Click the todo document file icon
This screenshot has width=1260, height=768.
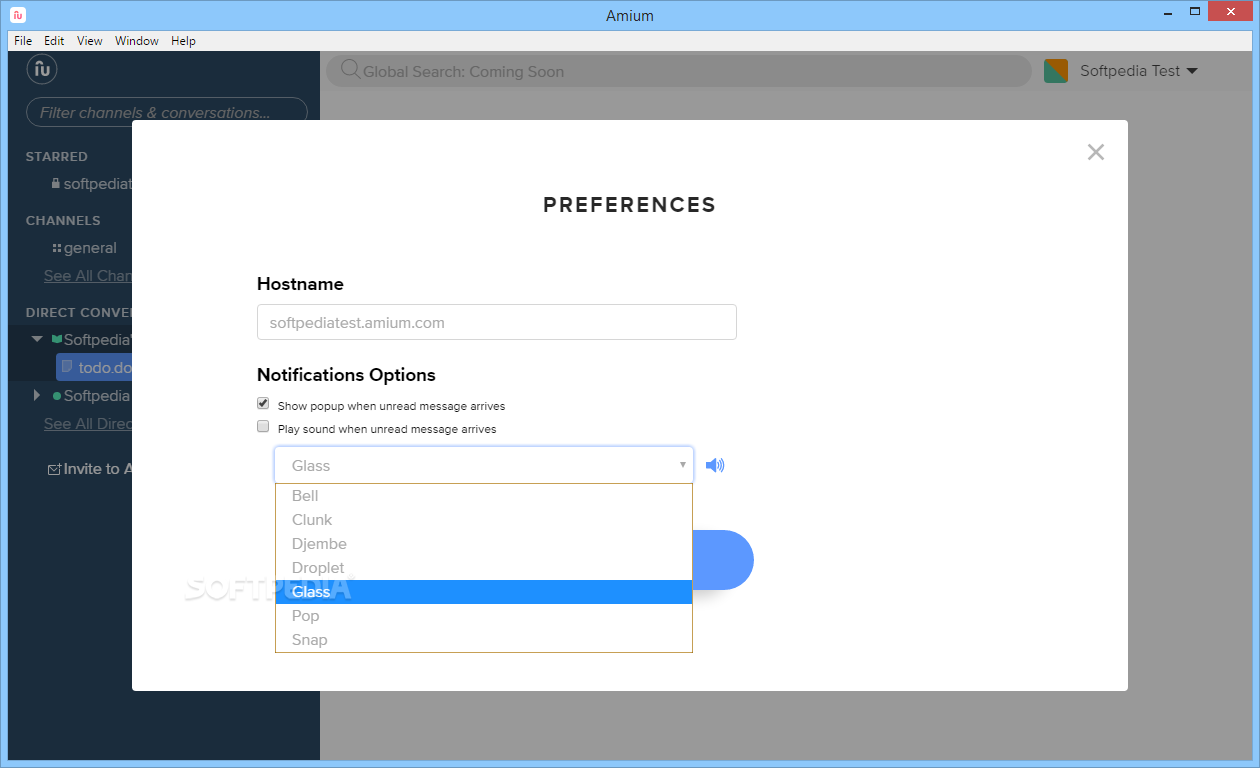pos(67,367)
